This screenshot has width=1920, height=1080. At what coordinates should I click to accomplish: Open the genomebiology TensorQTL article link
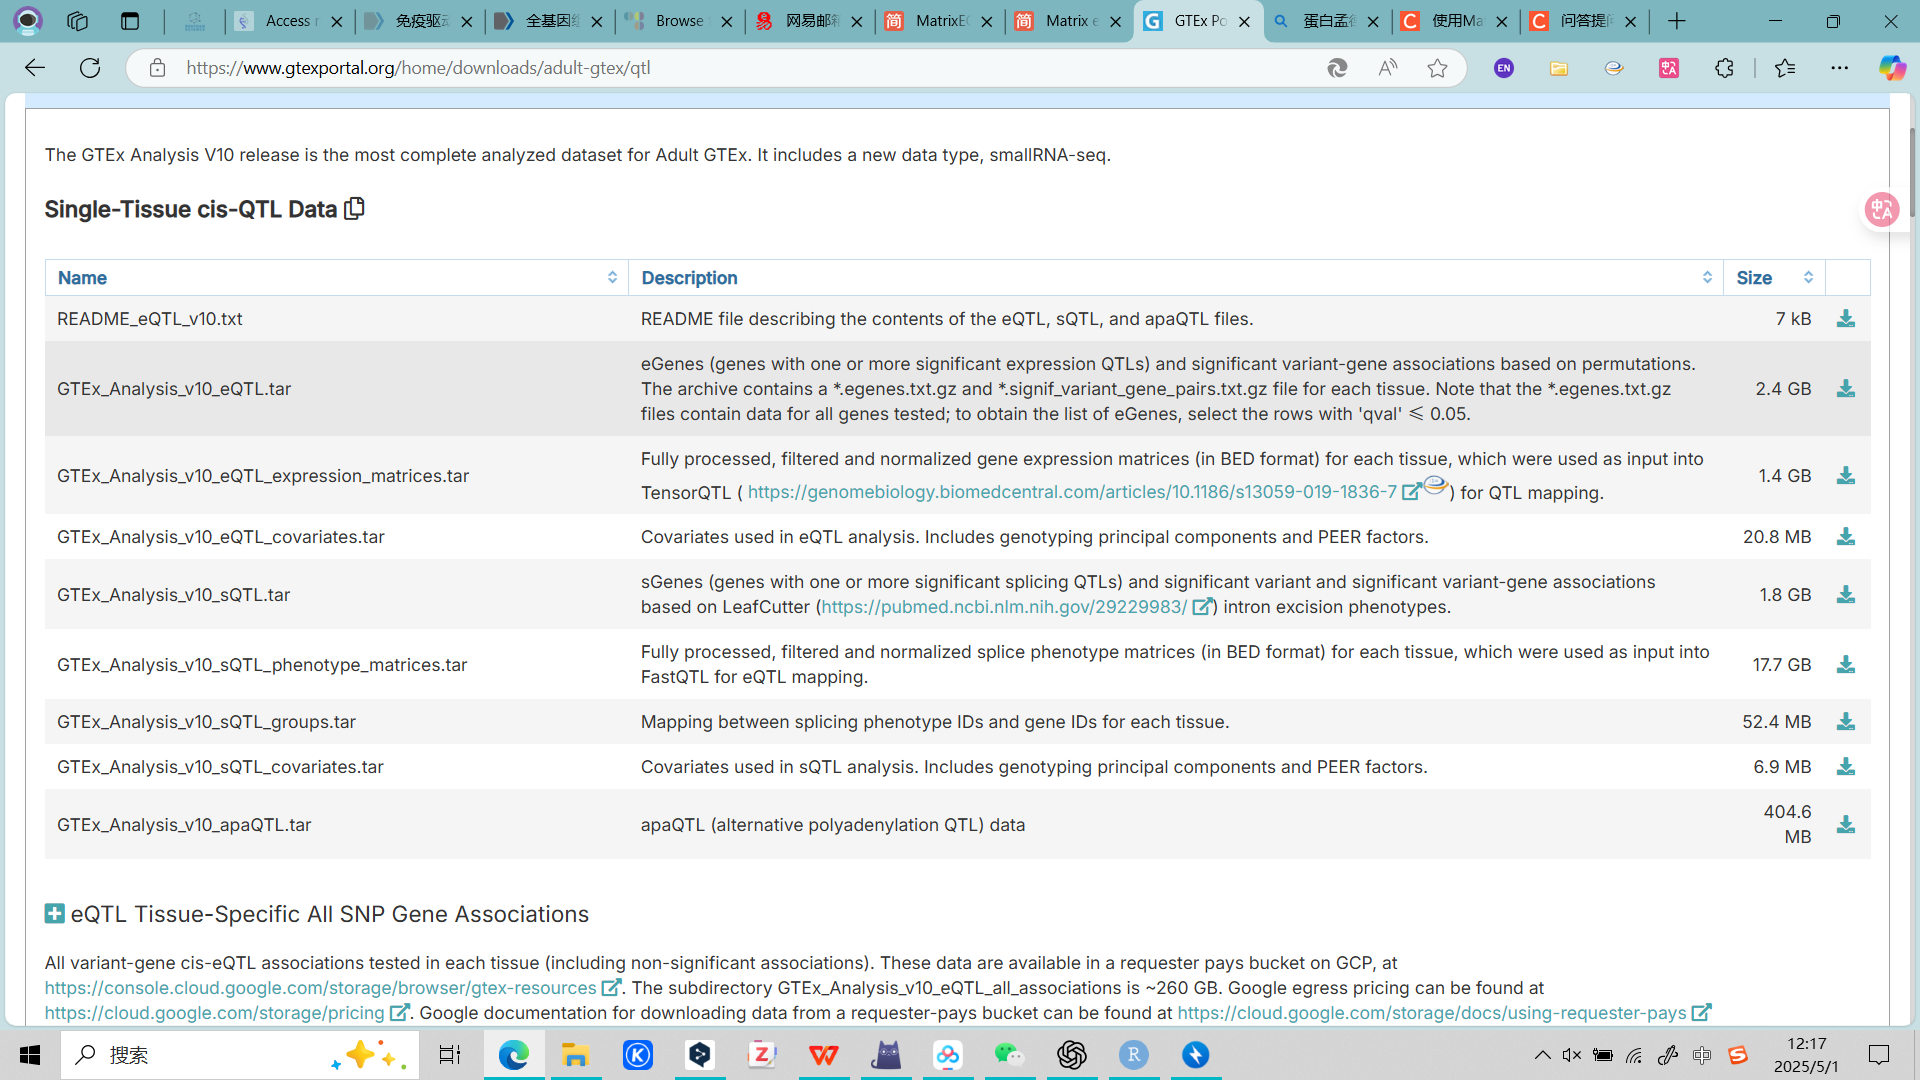click(1072, 492)
